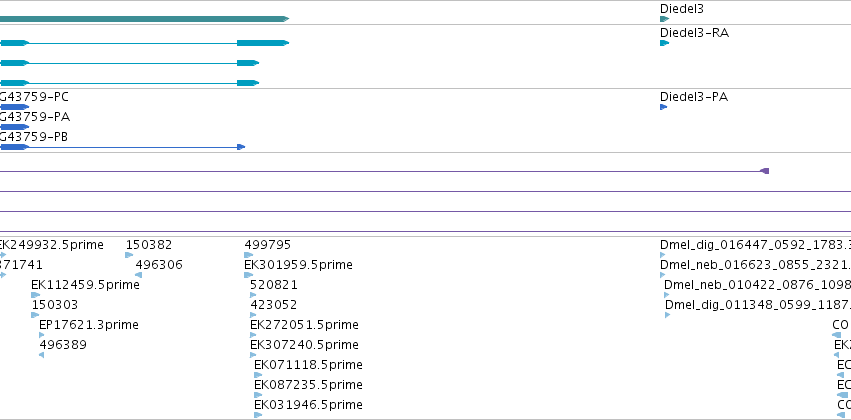Select the EK031946.5prime label
Screen dimensions: 851x420
pyautogui.click(x=308, y=405)
